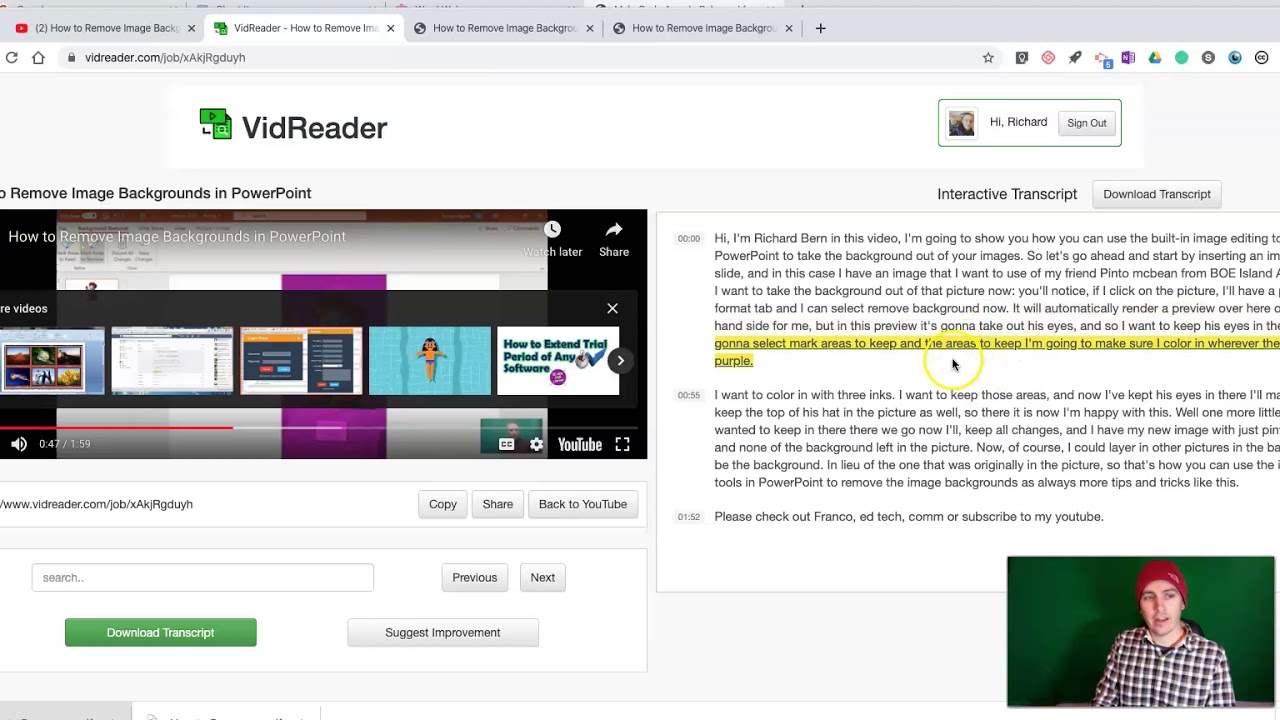Click 'I want to color in' paragraph
The width and height of the screenshot is (1280, 720).
pyautogui.click(x=997, y=439)
